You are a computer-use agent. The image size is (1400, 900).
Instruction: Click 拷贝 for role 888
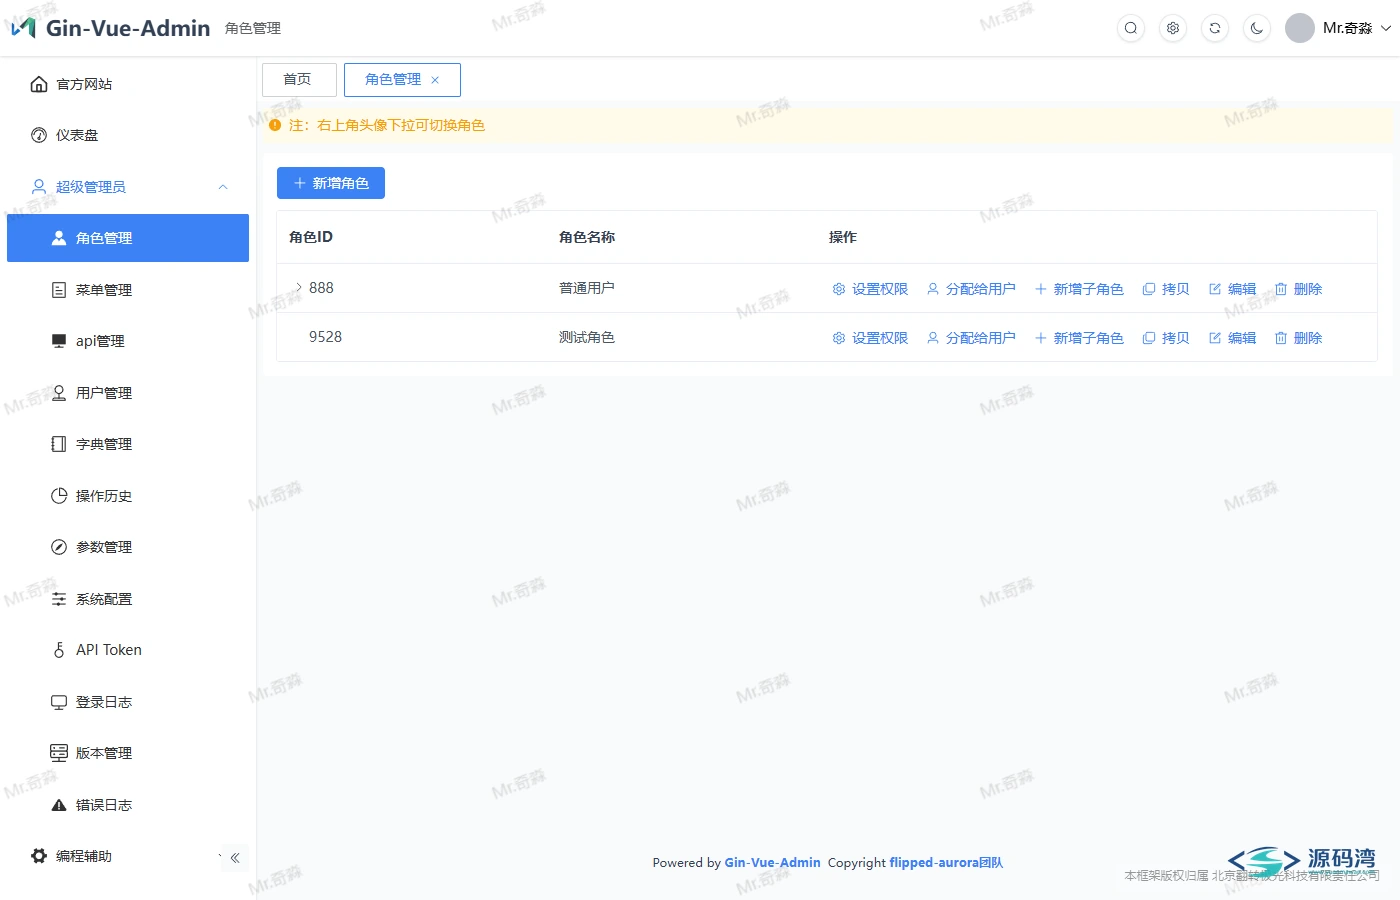(x=1166, y=289)
